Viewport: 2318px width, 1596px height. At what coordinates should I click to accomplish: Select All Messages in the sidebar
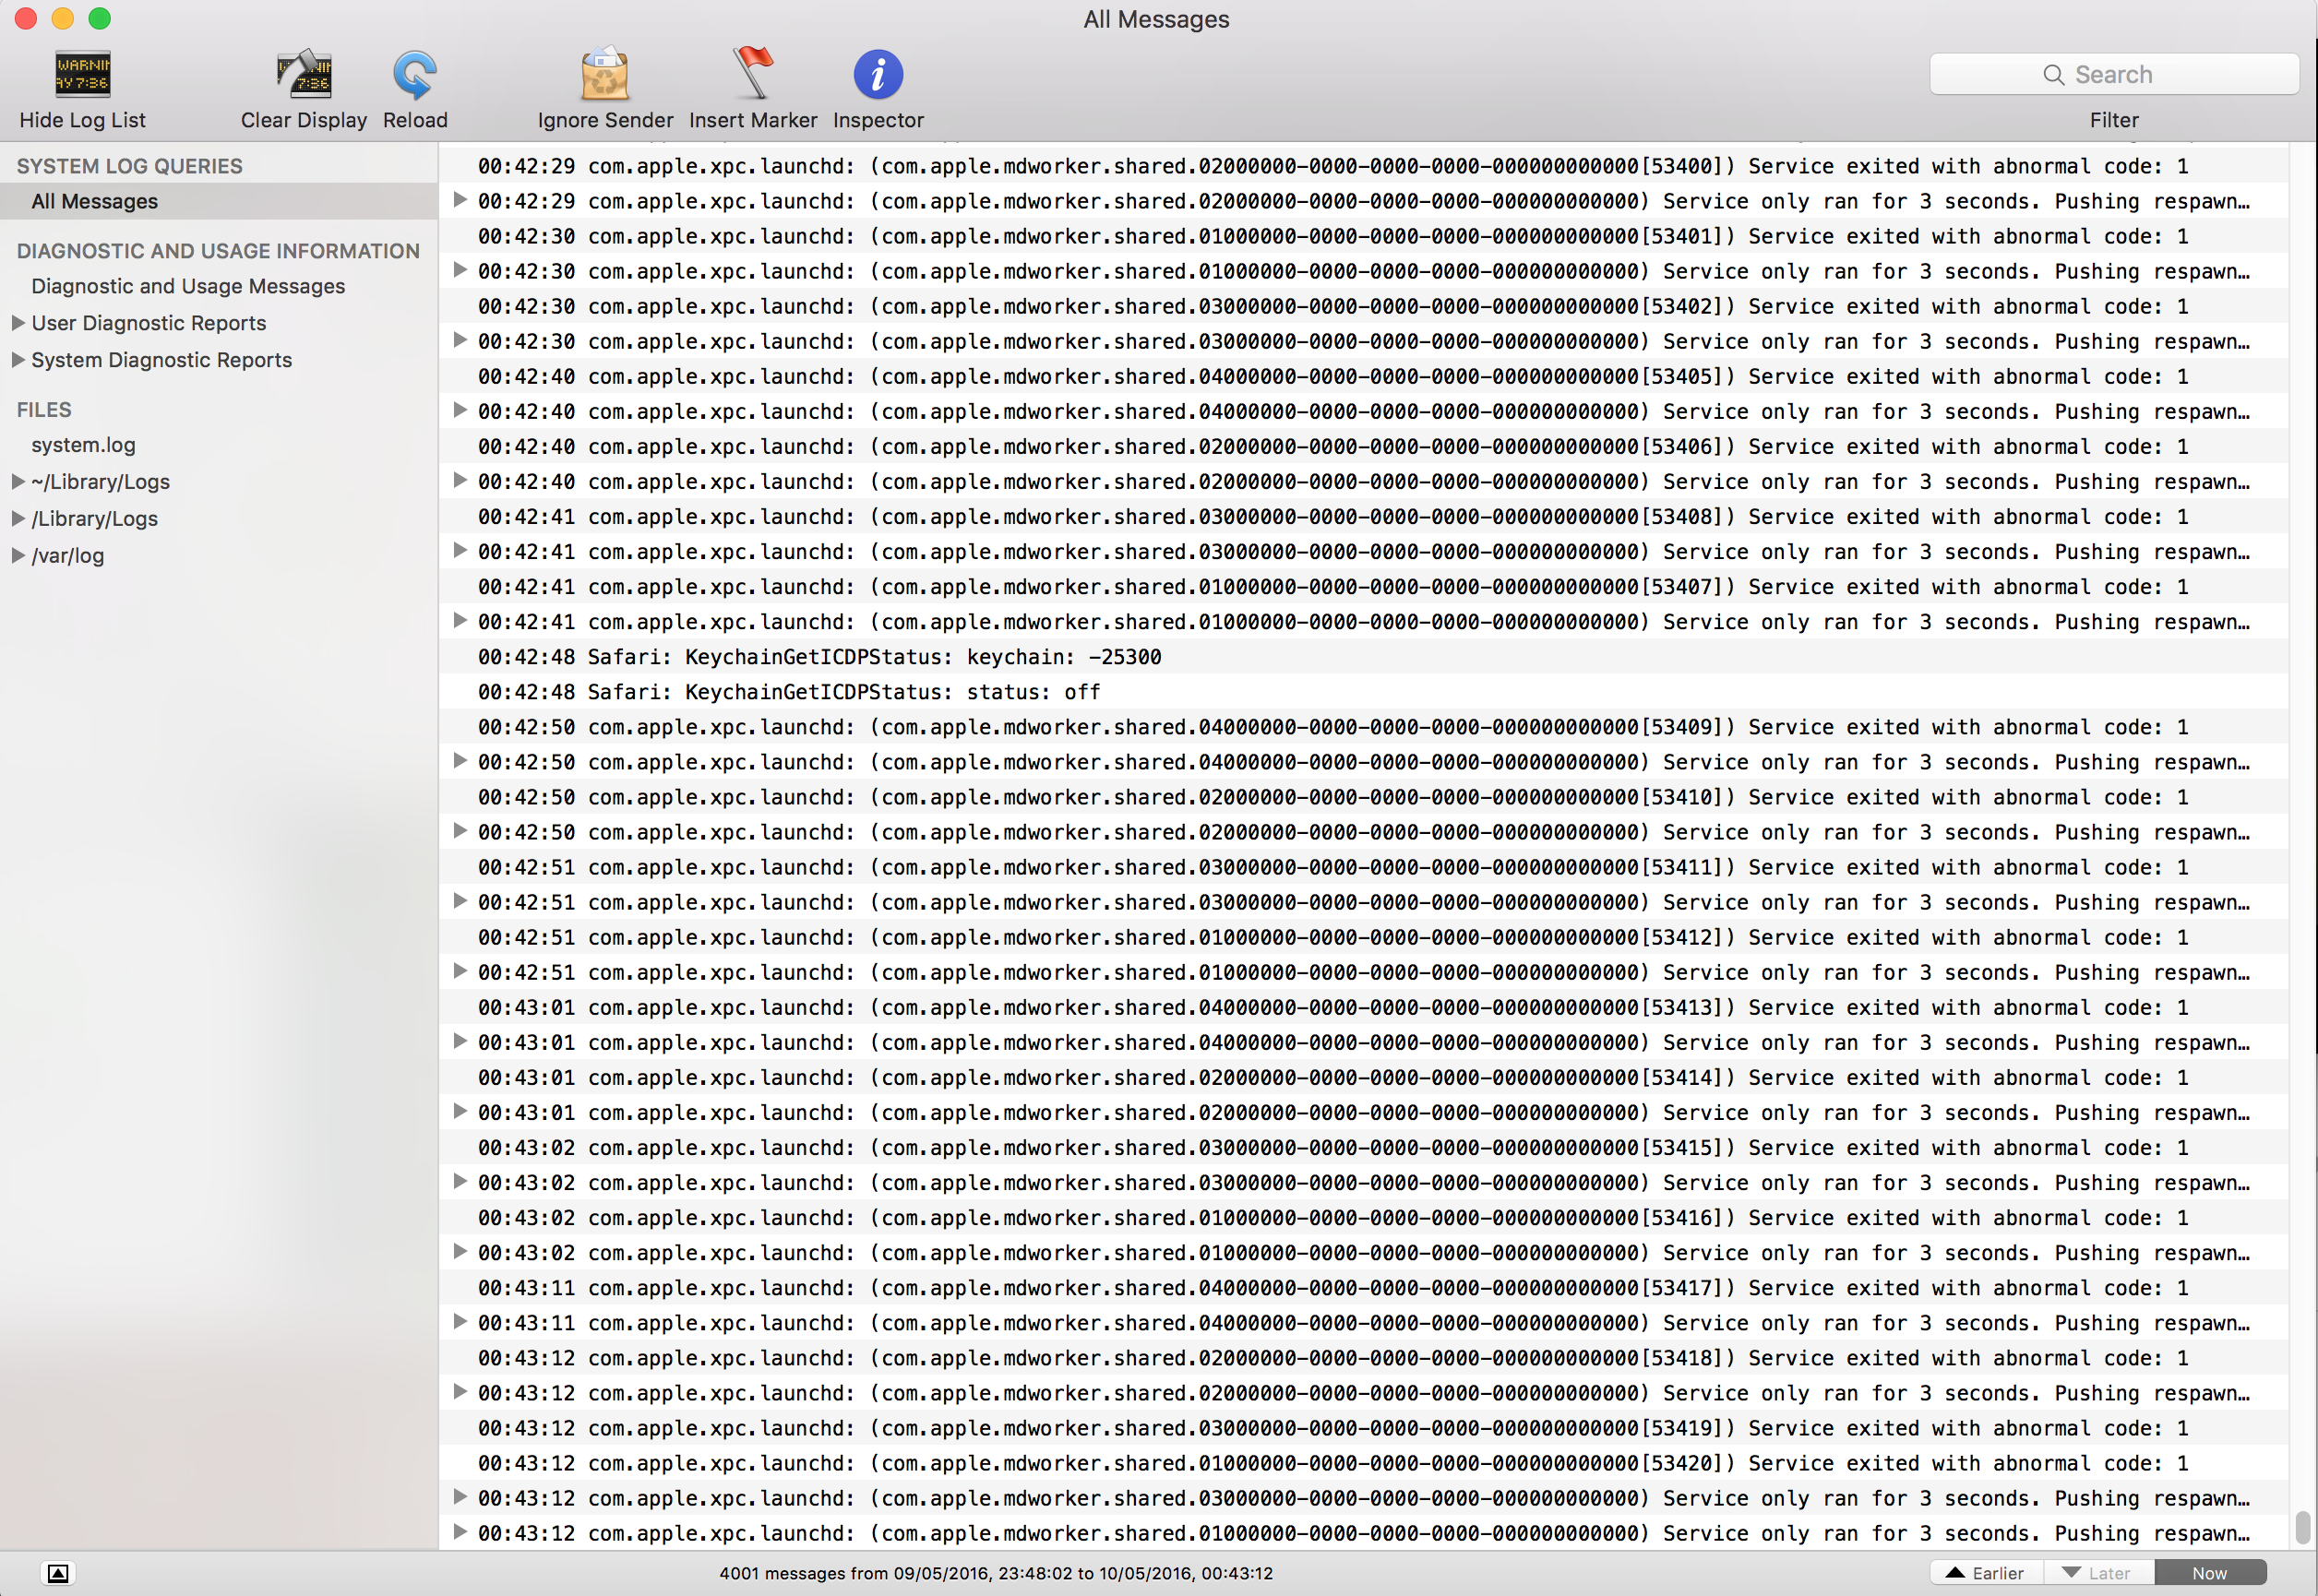[x=95, y=201]
